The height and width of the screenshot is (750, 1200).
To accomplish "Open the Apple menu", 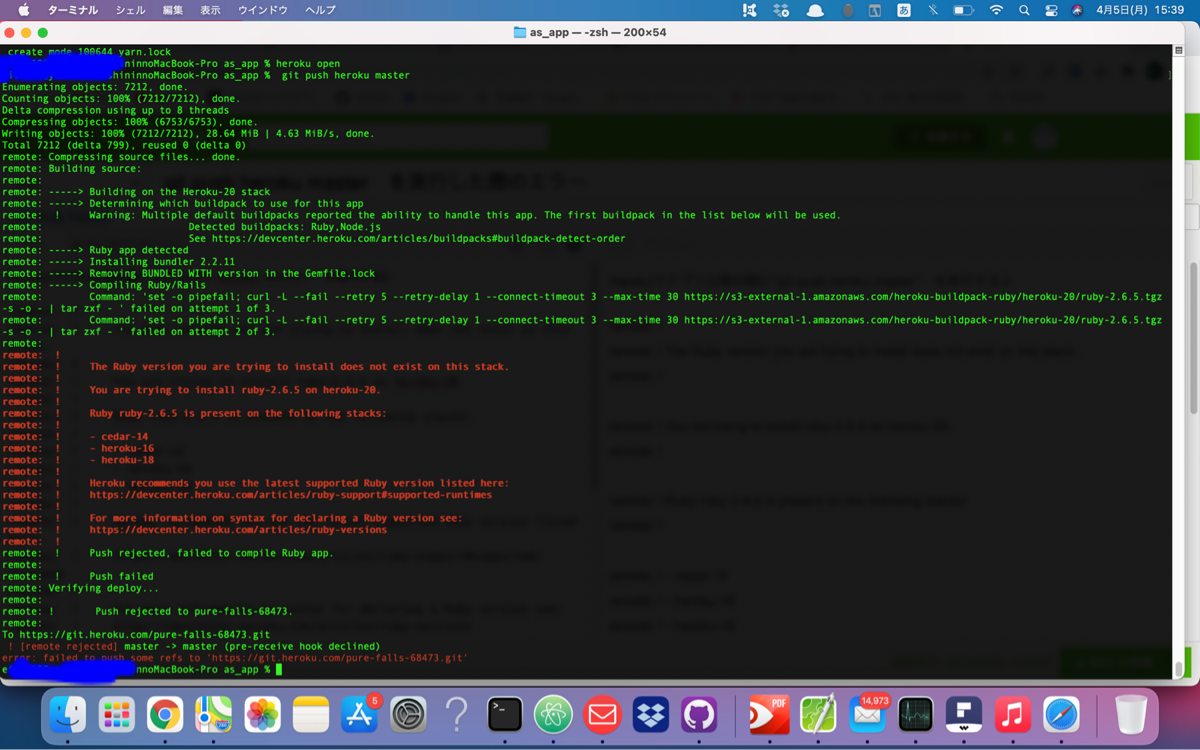I will point(24,10).
